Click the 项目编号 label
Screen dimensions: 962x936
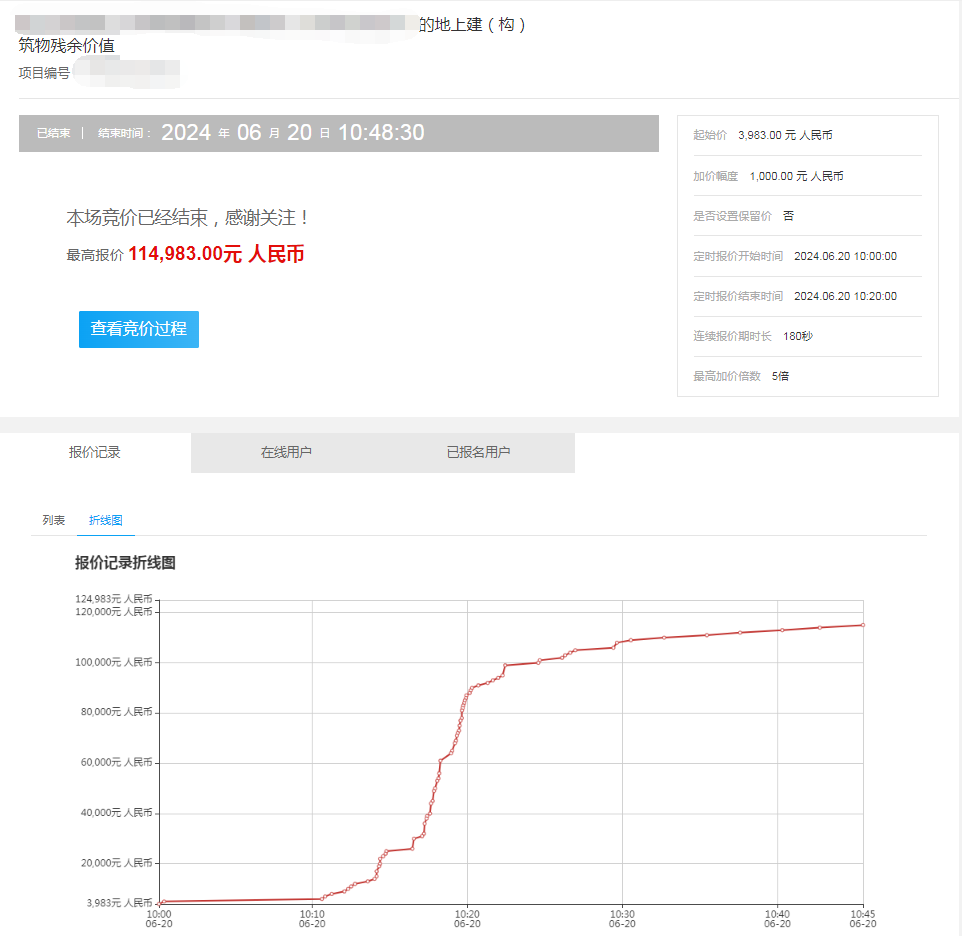[x=44, y=73]
